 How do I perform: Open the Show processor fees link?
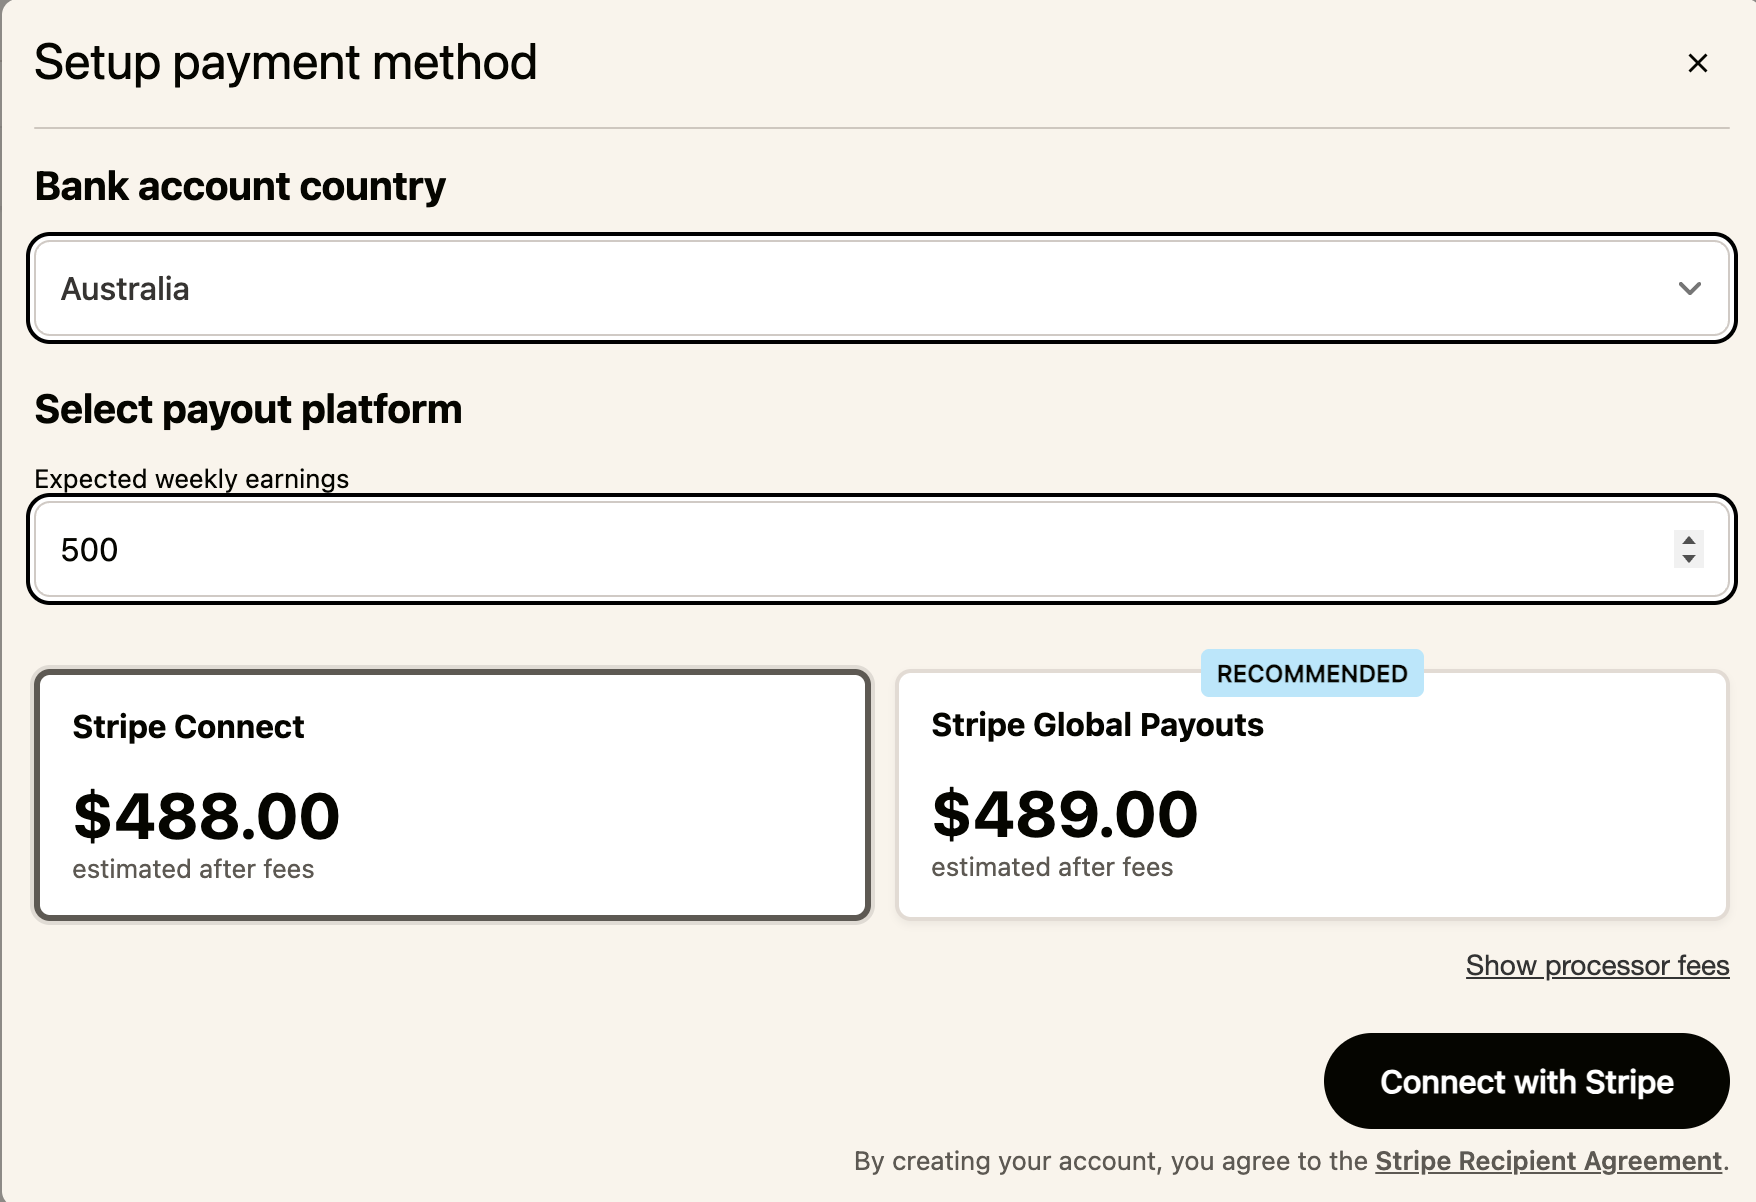(1597, 966)
